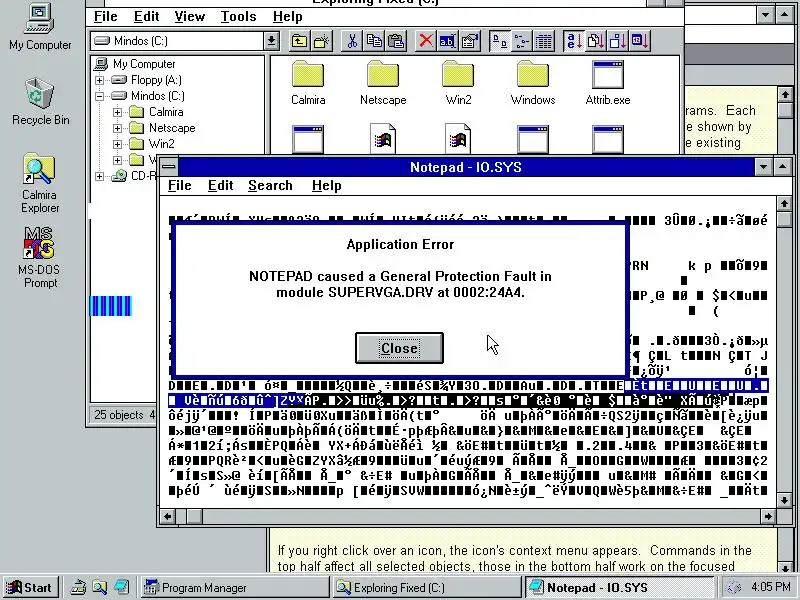The image size is (800, 600).
Task: Expand the Floppy (A:) tree node
Action: point(99,80)
